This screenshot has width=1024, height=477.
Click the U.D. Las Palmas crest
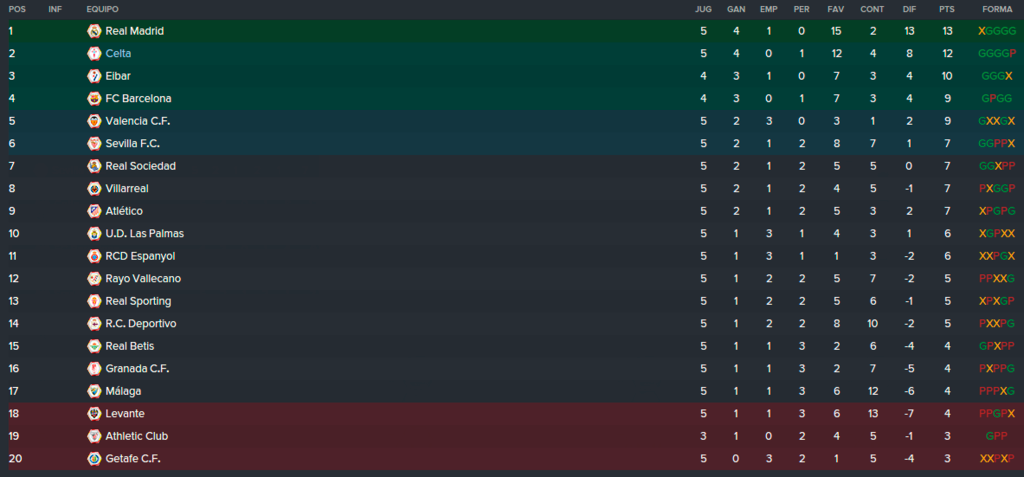click(94, 234)
